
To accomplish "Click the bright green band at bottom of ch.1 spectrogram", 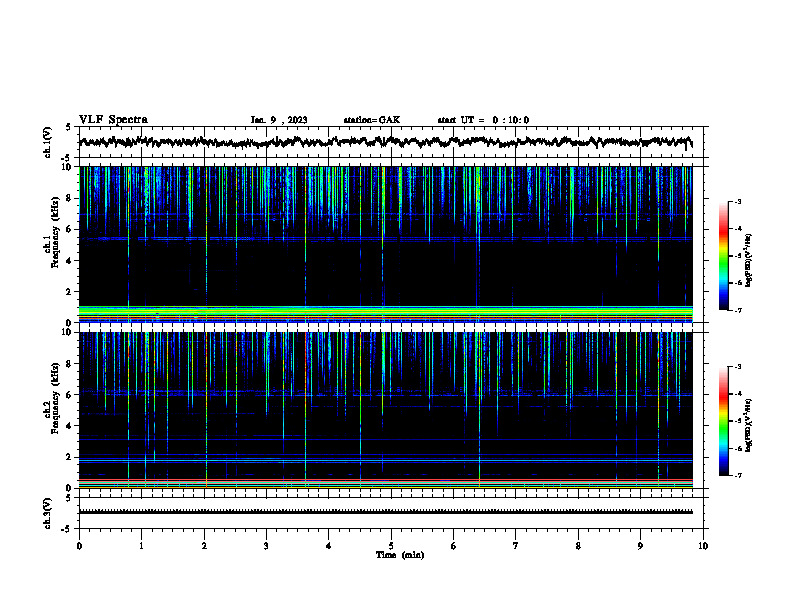I will click(x=385, y=311).
